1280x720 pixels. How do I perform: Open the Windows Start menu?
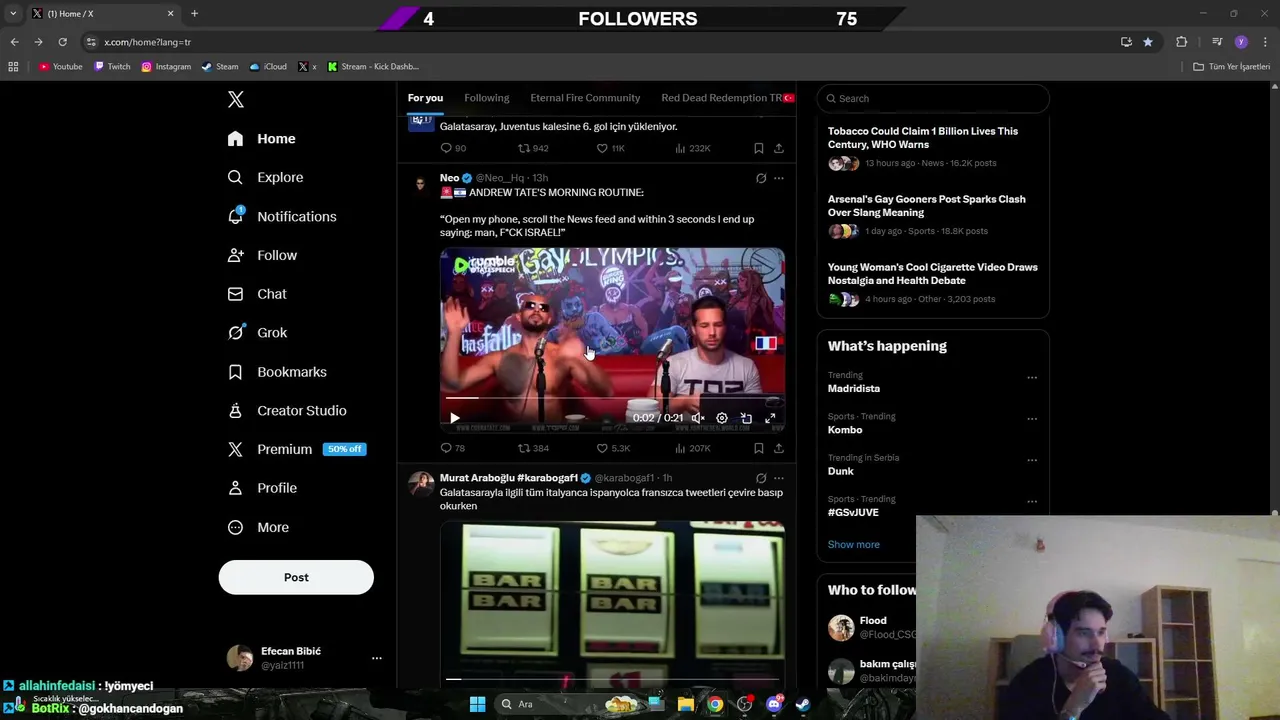coord(478,704)
